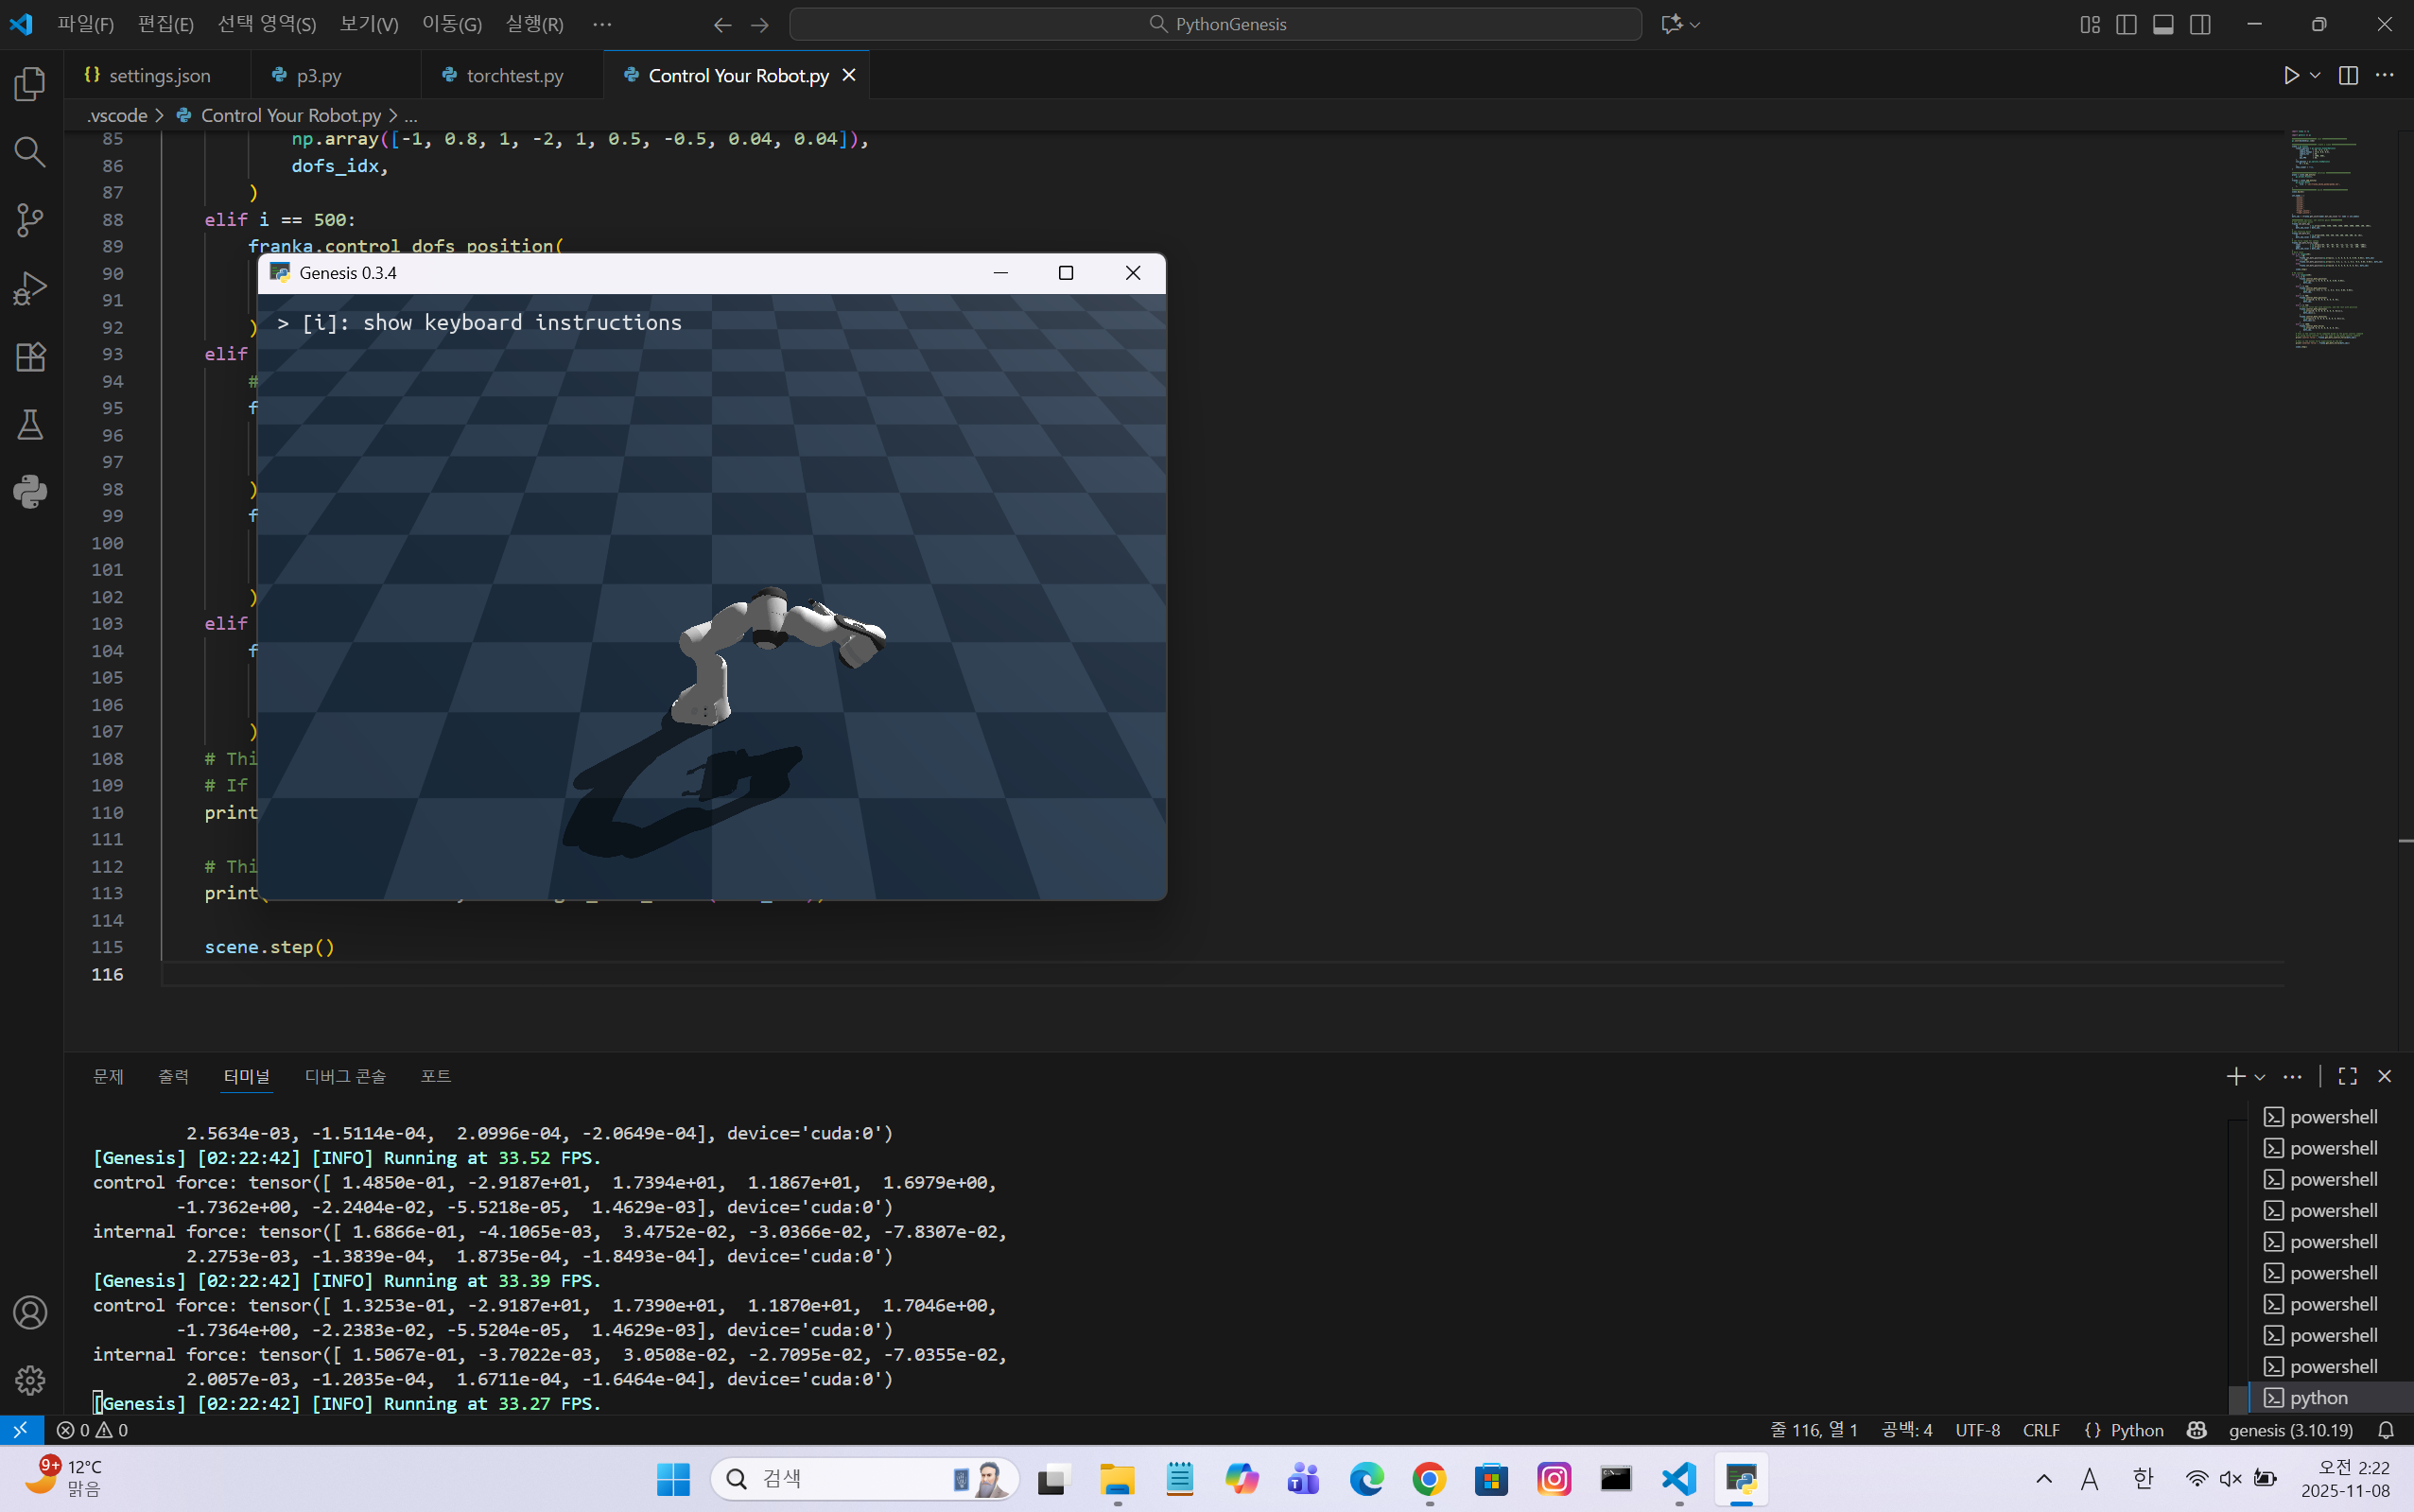2414x1512 pixels.
Task: Toggle the primary side bar layout
Action: point(2126,24)
